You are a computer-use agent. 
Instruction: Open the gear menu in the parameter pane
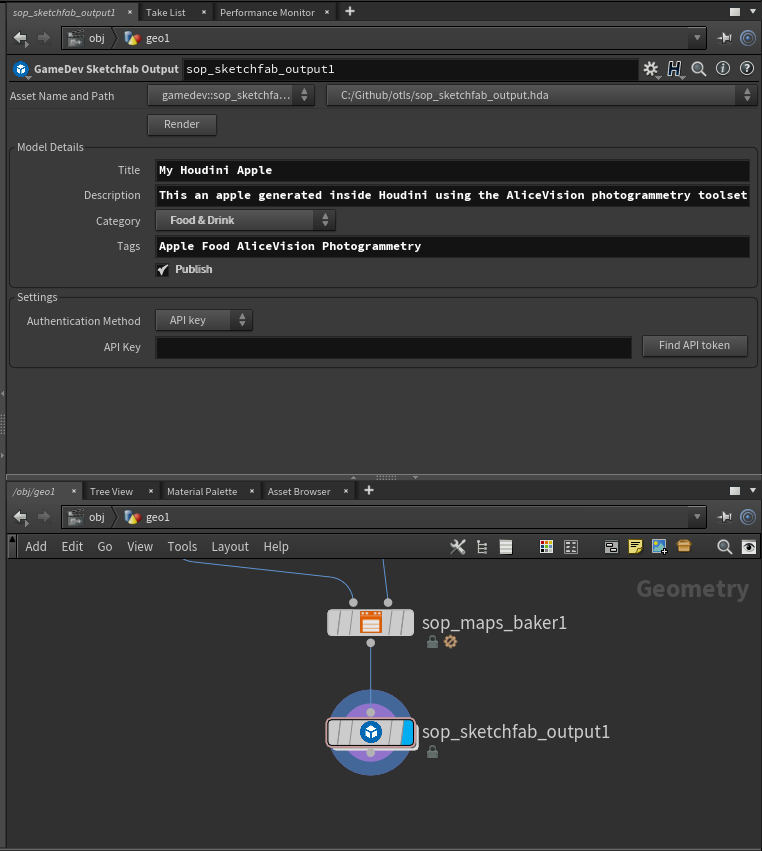[651, 69]
